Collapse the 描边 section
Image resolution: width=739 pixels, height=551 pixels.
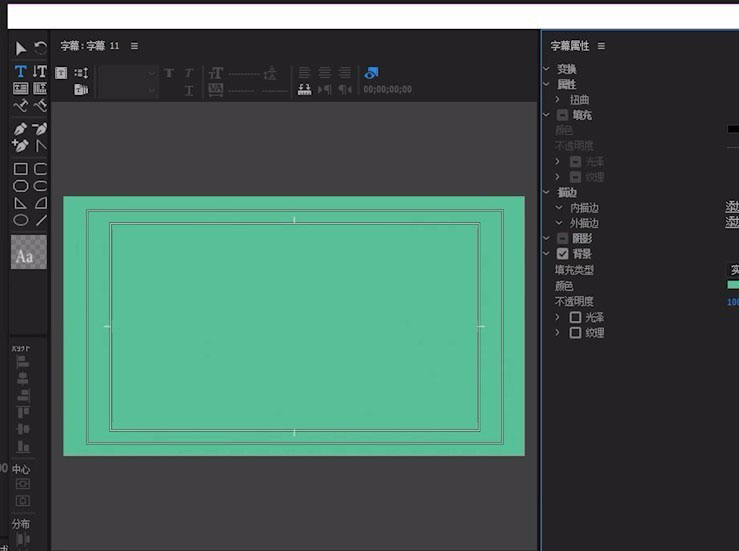click(546, 192)
